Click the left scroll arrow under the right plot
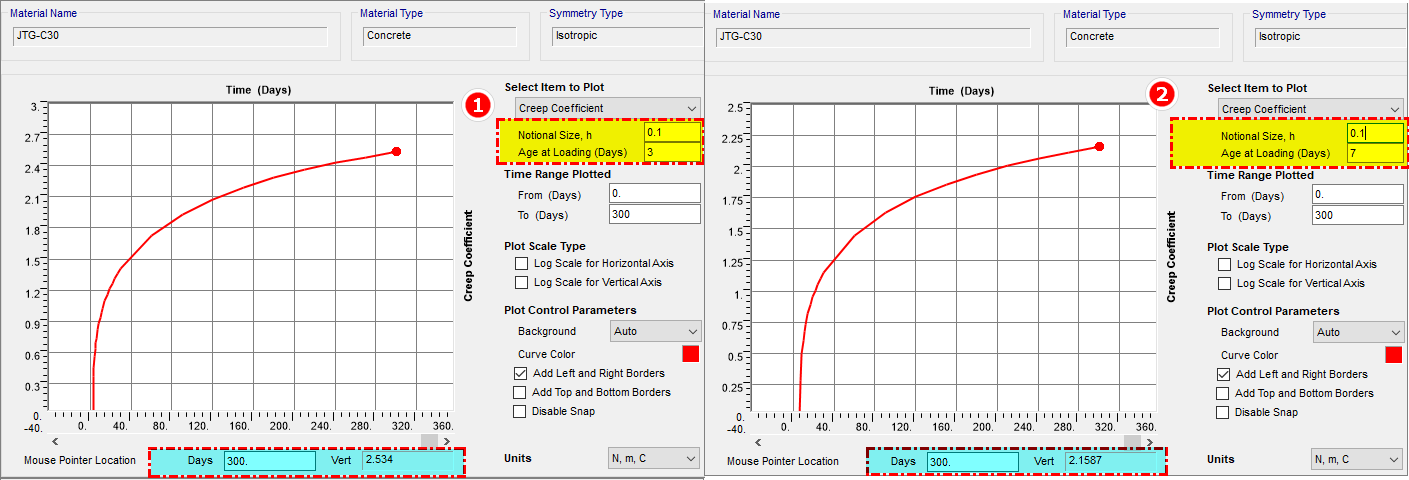 757,442
